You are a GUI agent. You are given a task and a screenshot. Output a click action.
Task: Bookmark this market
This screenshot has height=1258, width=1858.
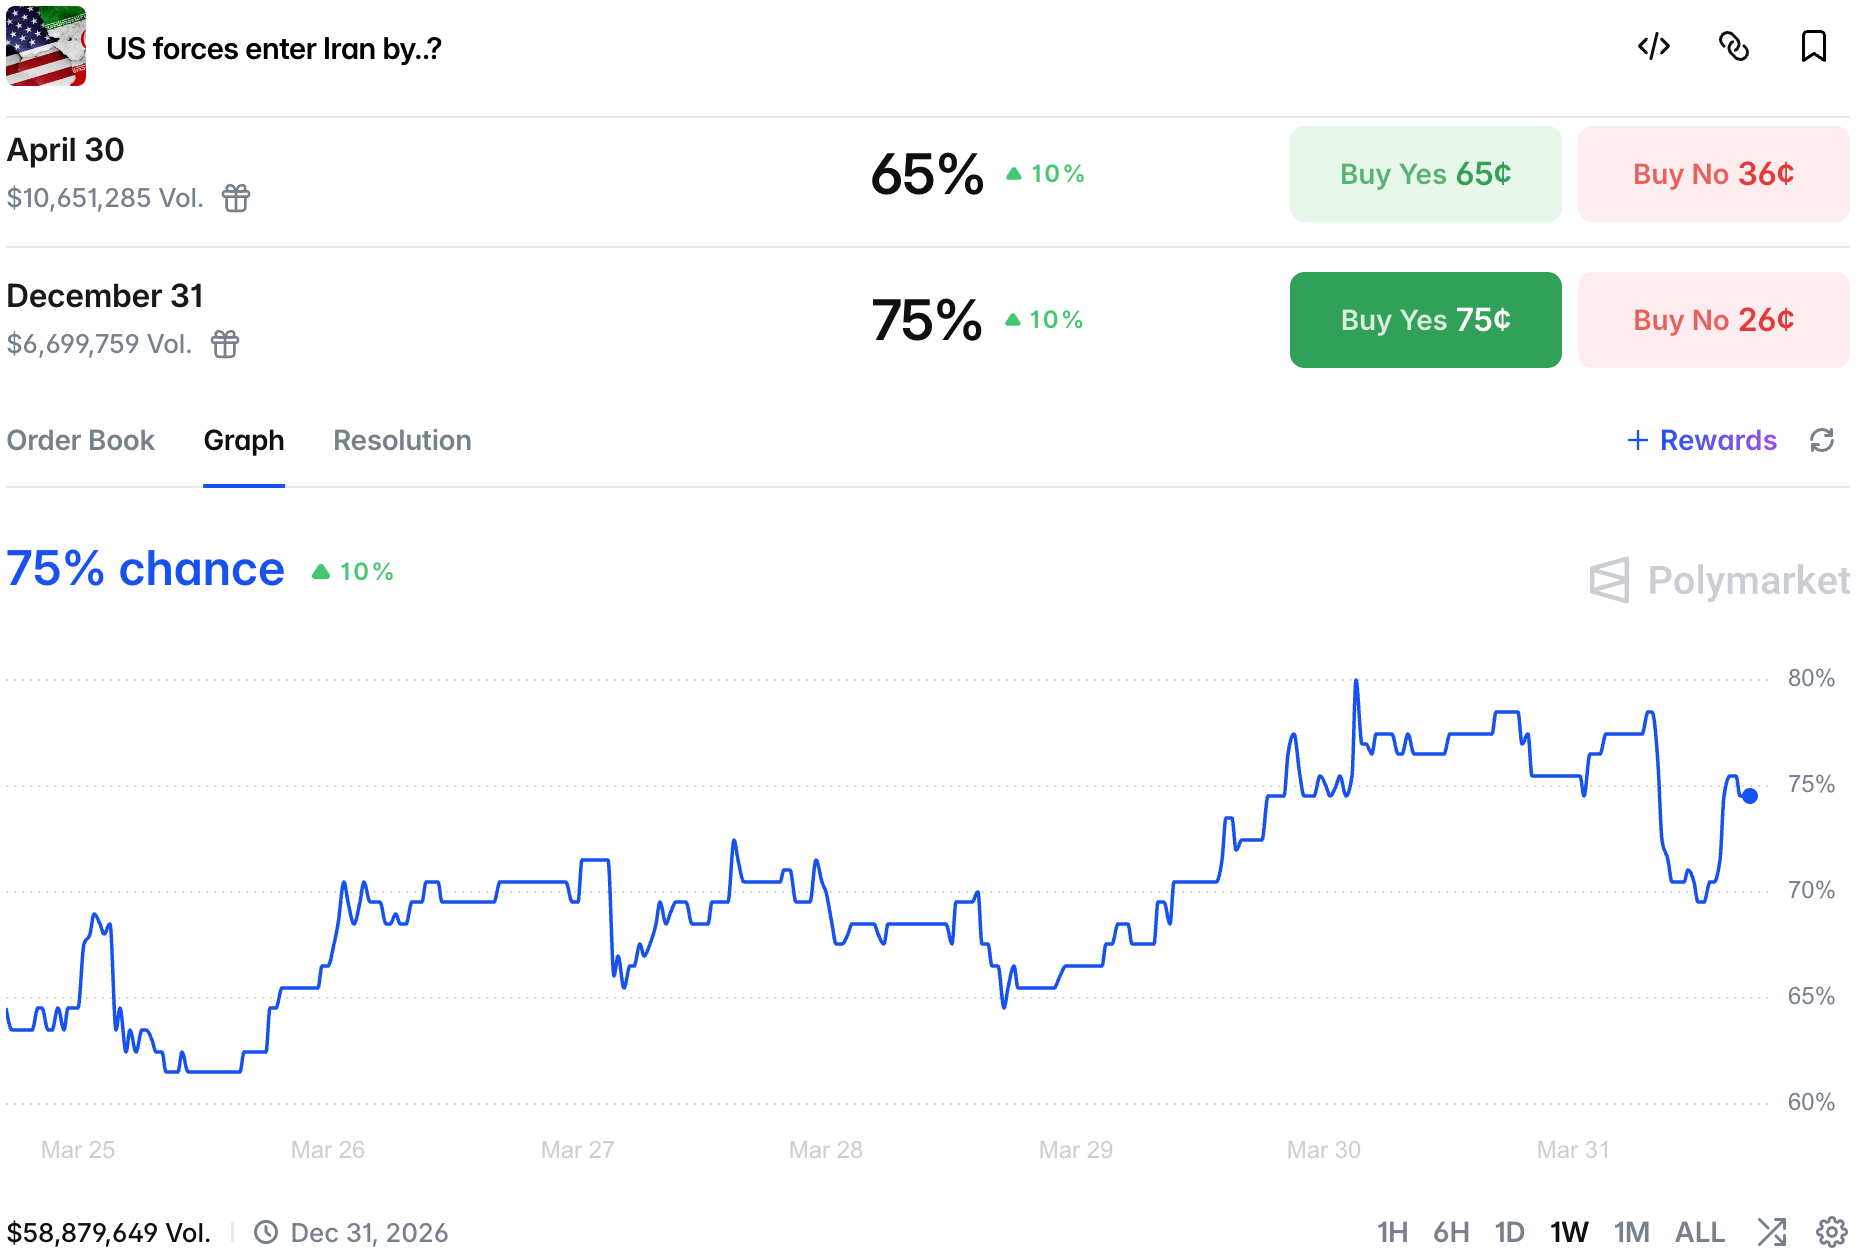[1813, 47]
